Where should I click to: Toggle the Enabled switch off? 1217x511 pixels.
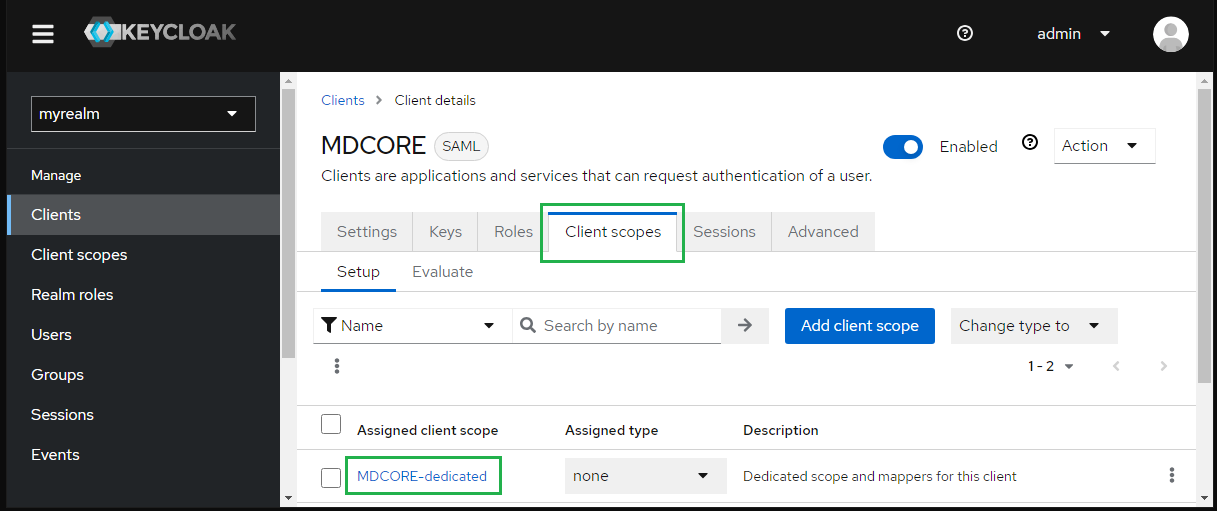pyautogui.click(x=903, y=147)
